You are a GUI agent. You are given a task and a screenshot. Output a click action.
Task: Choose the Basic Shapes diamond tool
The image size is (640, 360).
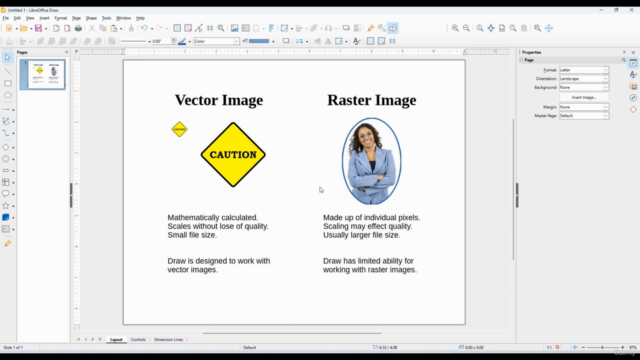click(x=6, y=147)
